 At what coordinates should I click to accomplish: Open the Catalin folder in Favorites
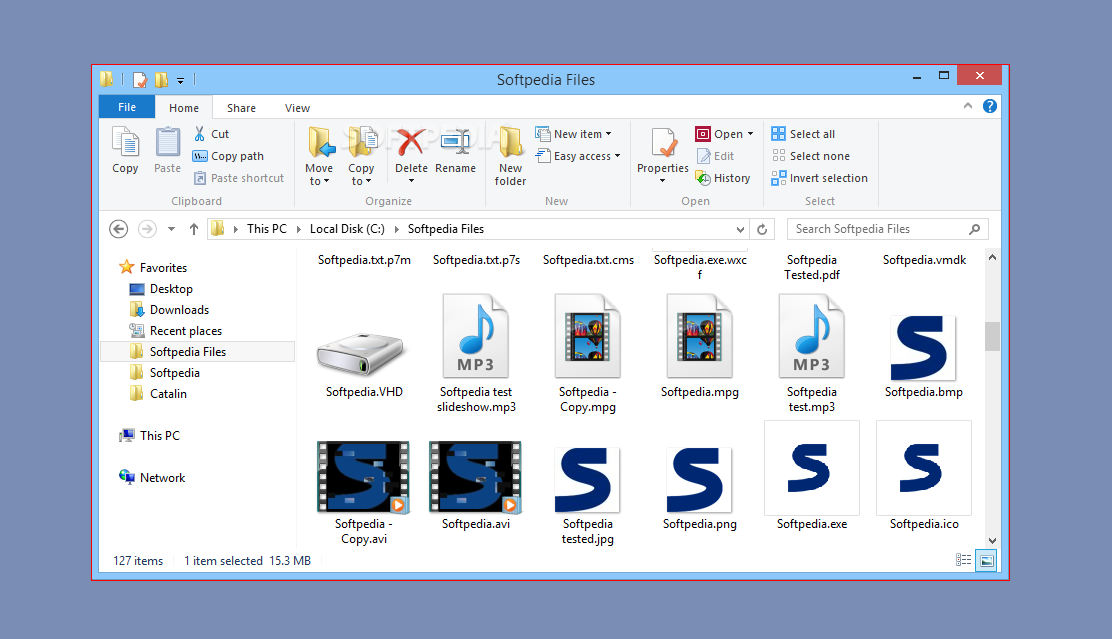(x=159, y=394)
